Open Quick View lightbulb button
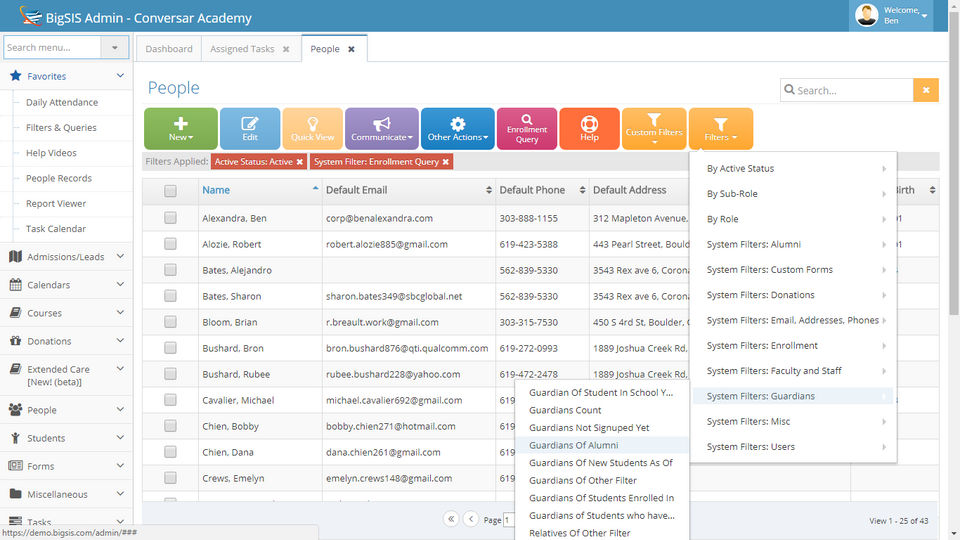The width and height of the screenshot is (960, 540). click(x=312, y=129)
